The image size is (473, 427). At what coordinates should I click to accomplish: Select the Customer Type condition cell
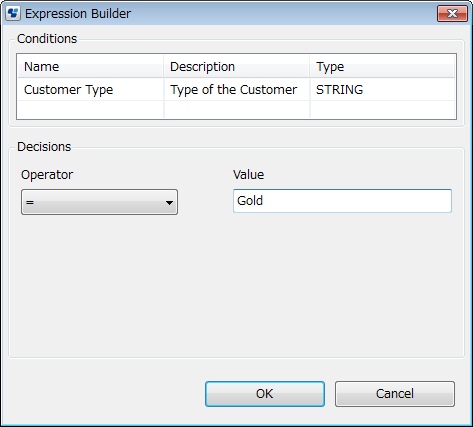(x=90, y=89)
